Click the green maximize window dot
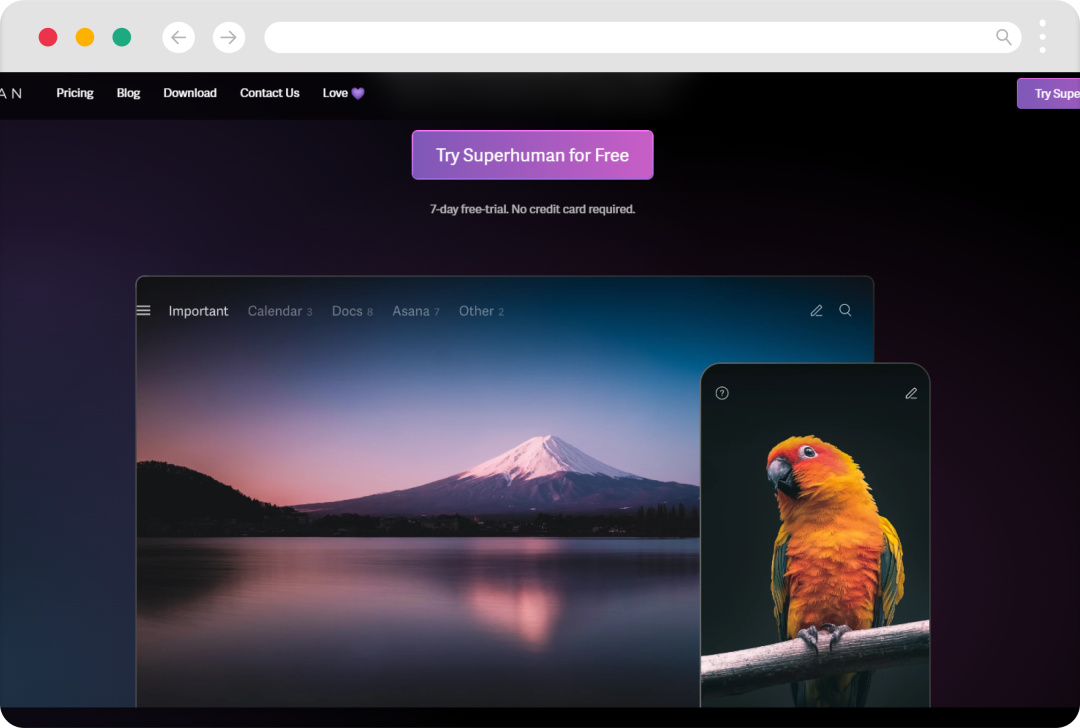The image size is (1080, 728). [x=122, y=37]
